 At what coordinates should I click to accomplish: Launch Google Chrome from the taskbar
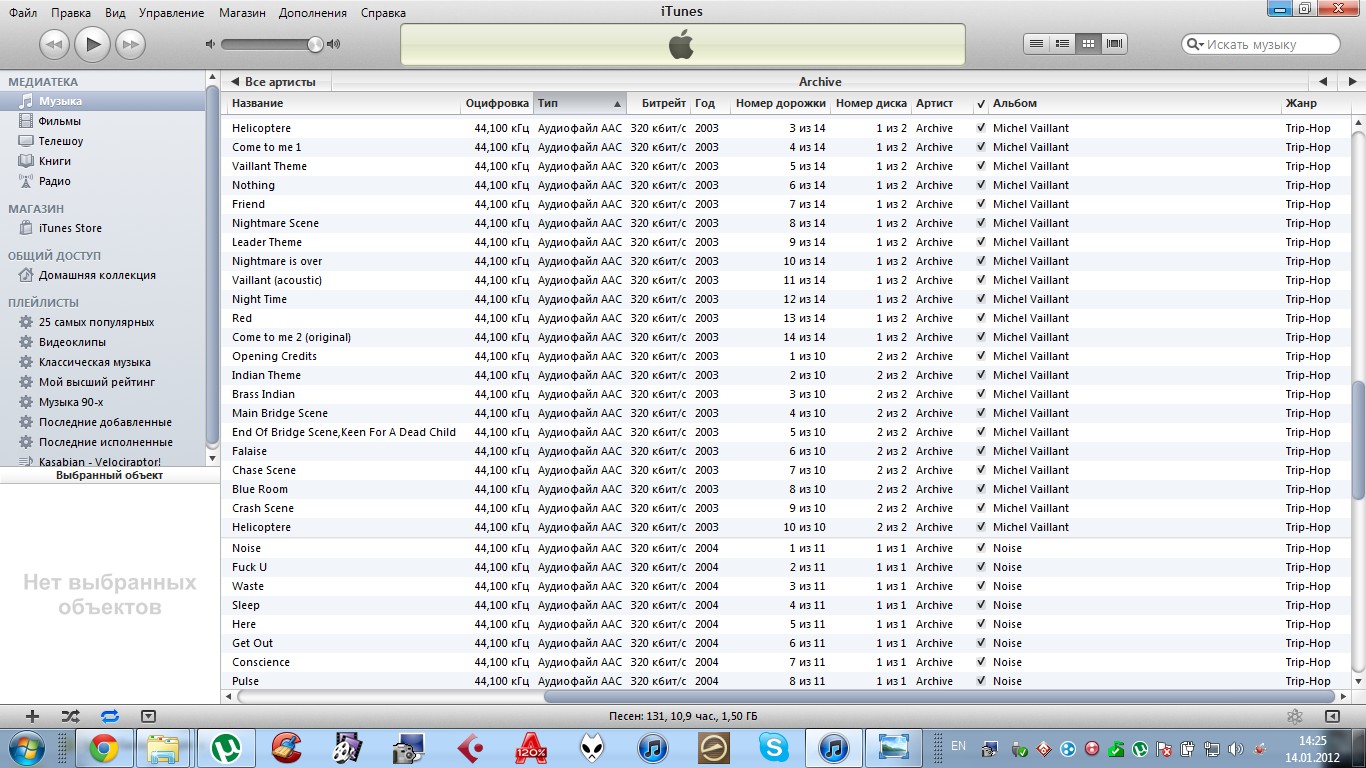[x=104, y=748]
